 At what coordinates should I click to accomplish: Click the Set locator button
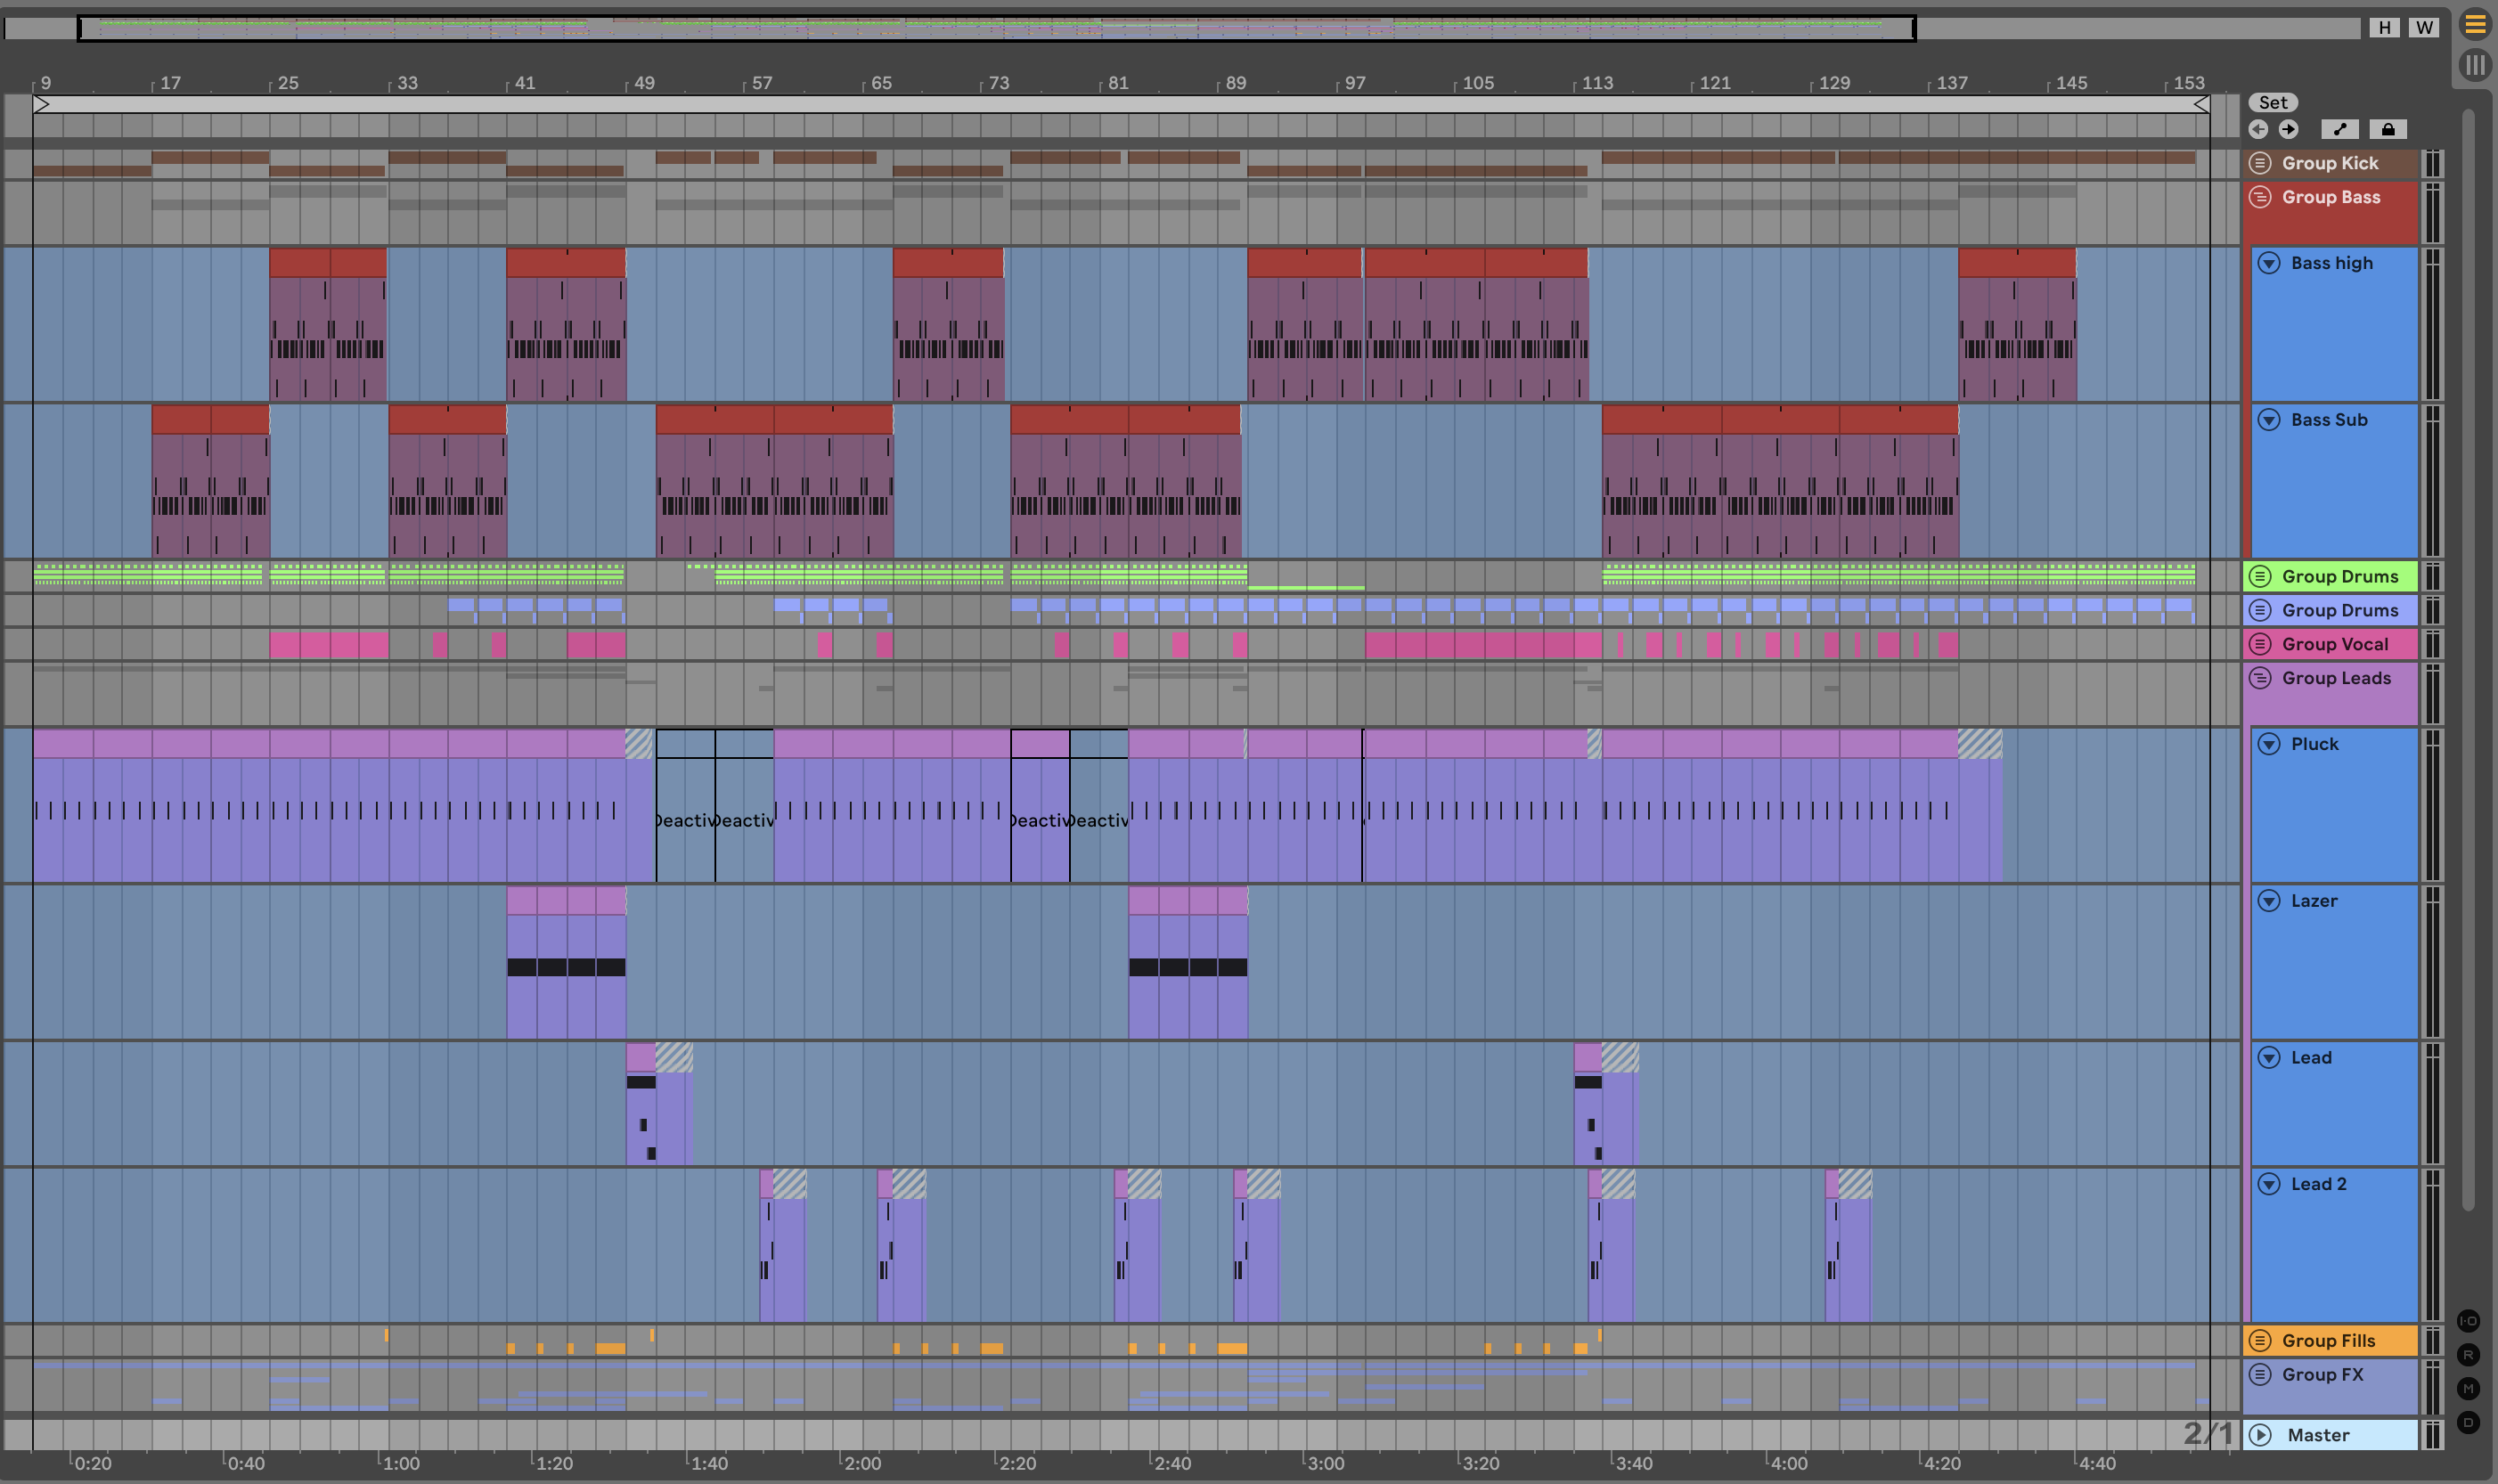pyautogui.click(x=2273, y=102)
